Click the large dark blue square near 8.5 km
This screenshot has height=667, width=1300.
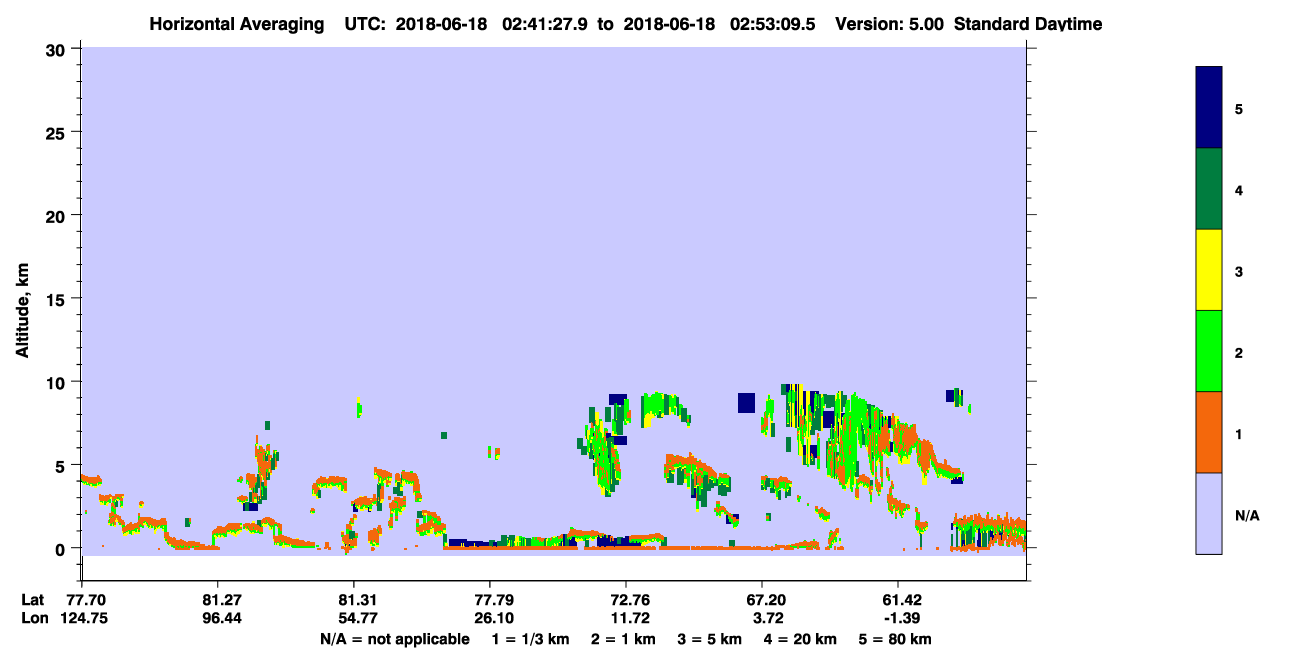coord(746,402)
